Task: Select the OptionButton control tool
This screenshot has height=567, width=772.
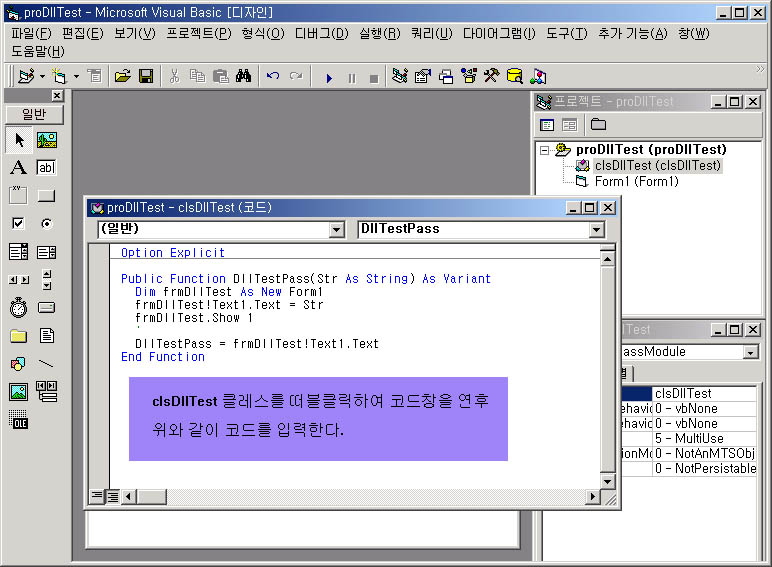Action: pyautogui.click(x=47, y=224)
